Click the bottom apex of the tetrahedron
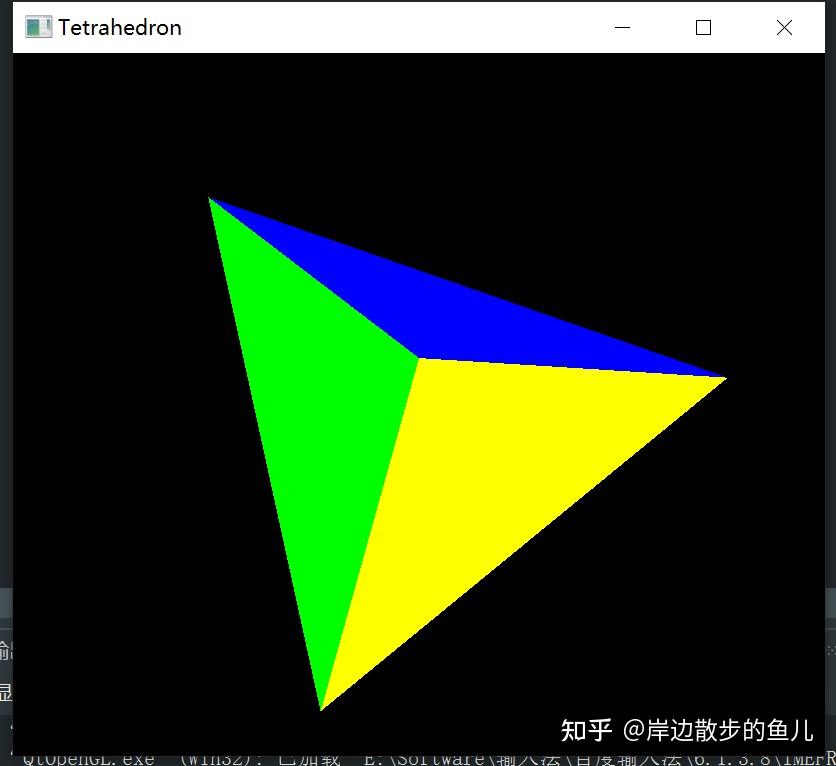 tap(322, 708)
